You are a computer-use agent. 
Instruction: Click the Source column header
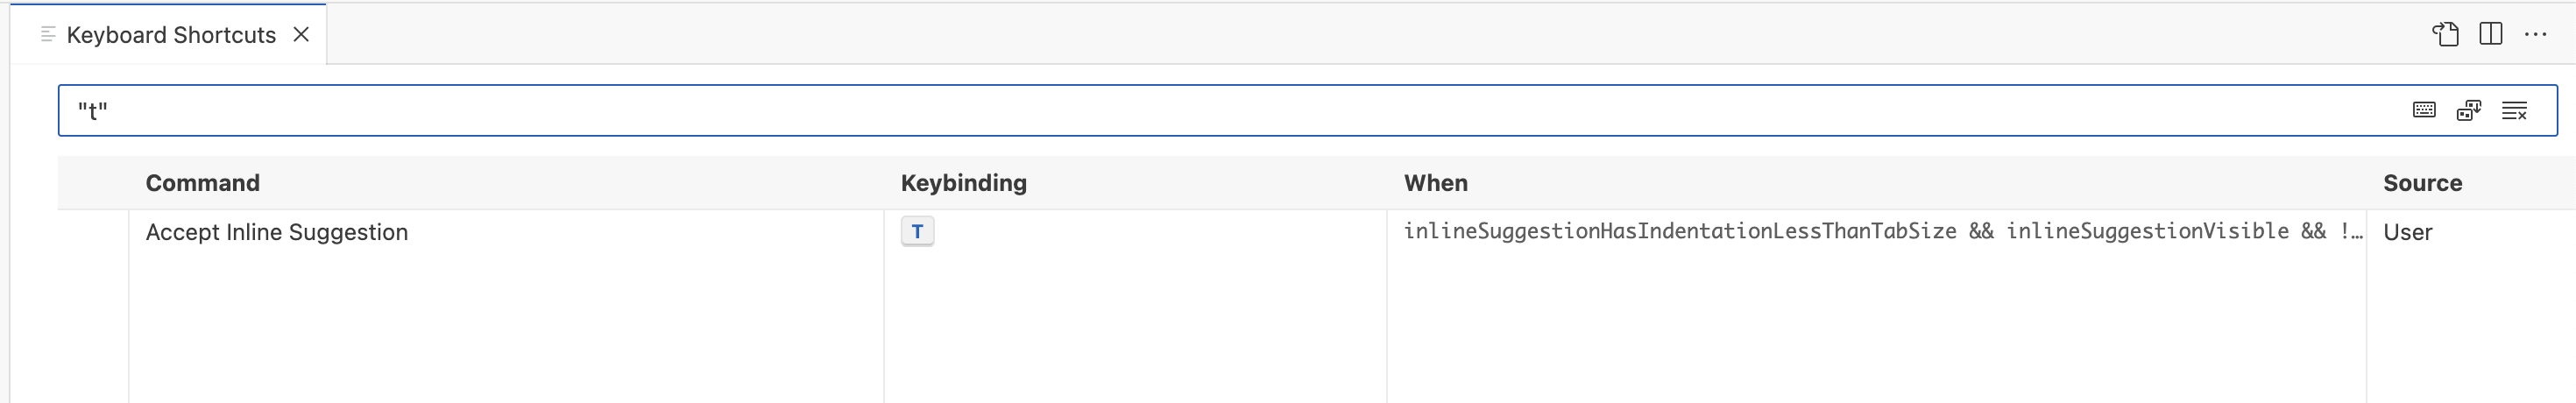click(2422, 183)
